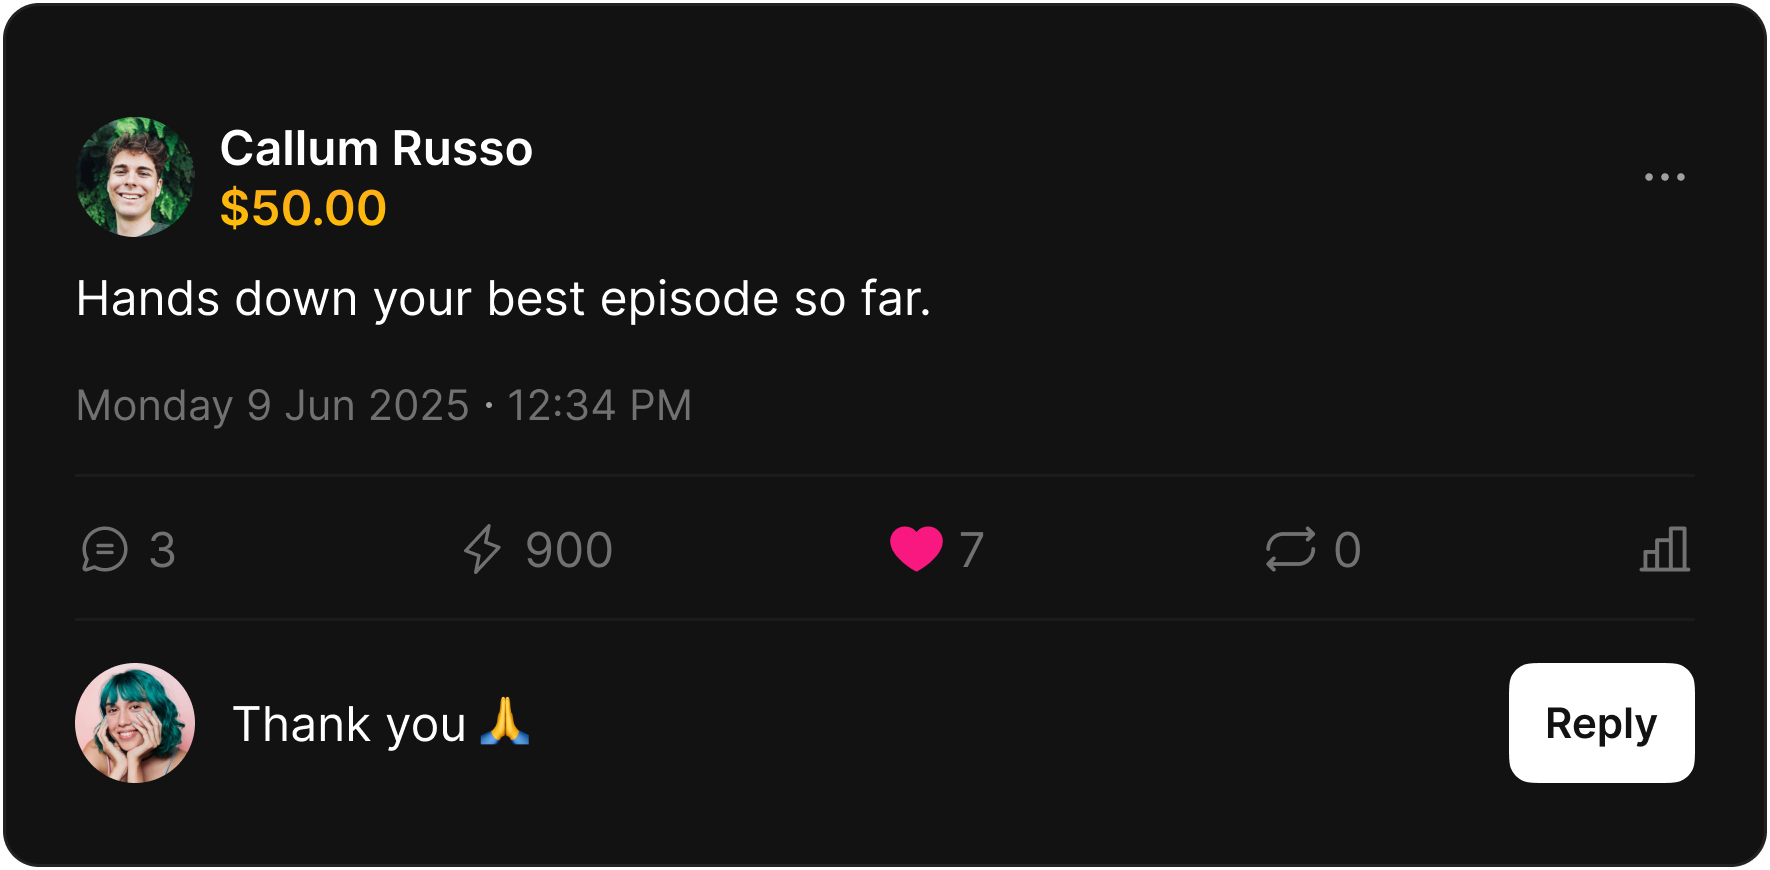Click the lightning bolt zap icon
Viewport: 1770px width, 870px height.
[x=482, y=550]
